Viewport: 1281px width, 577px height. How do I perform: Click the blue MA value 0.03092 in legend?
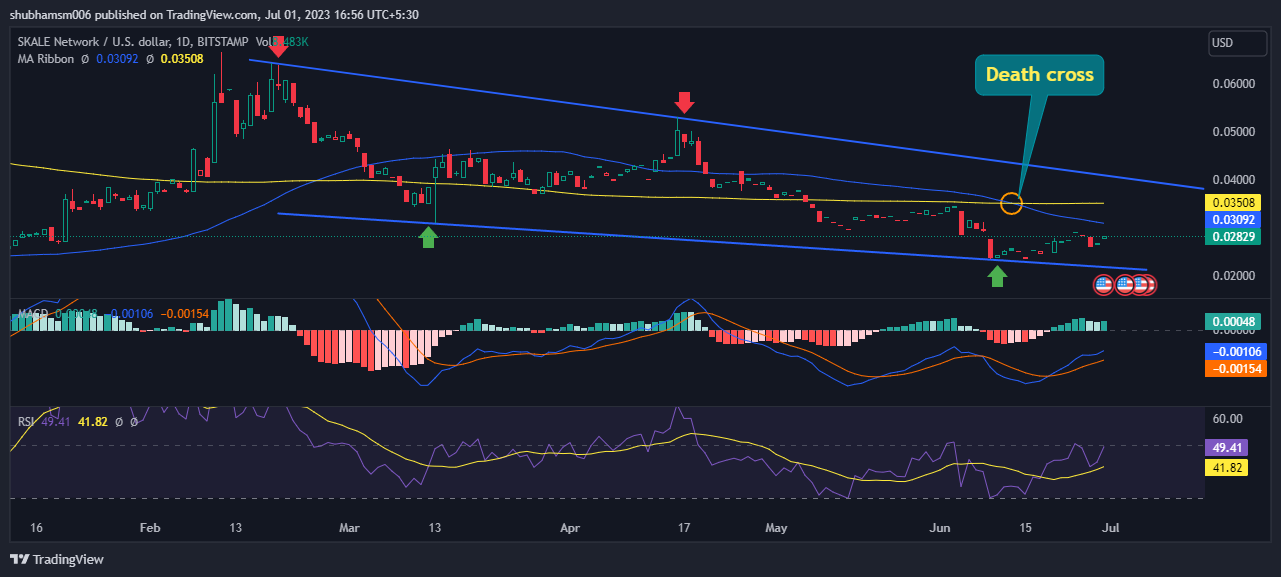coord(118,59)
